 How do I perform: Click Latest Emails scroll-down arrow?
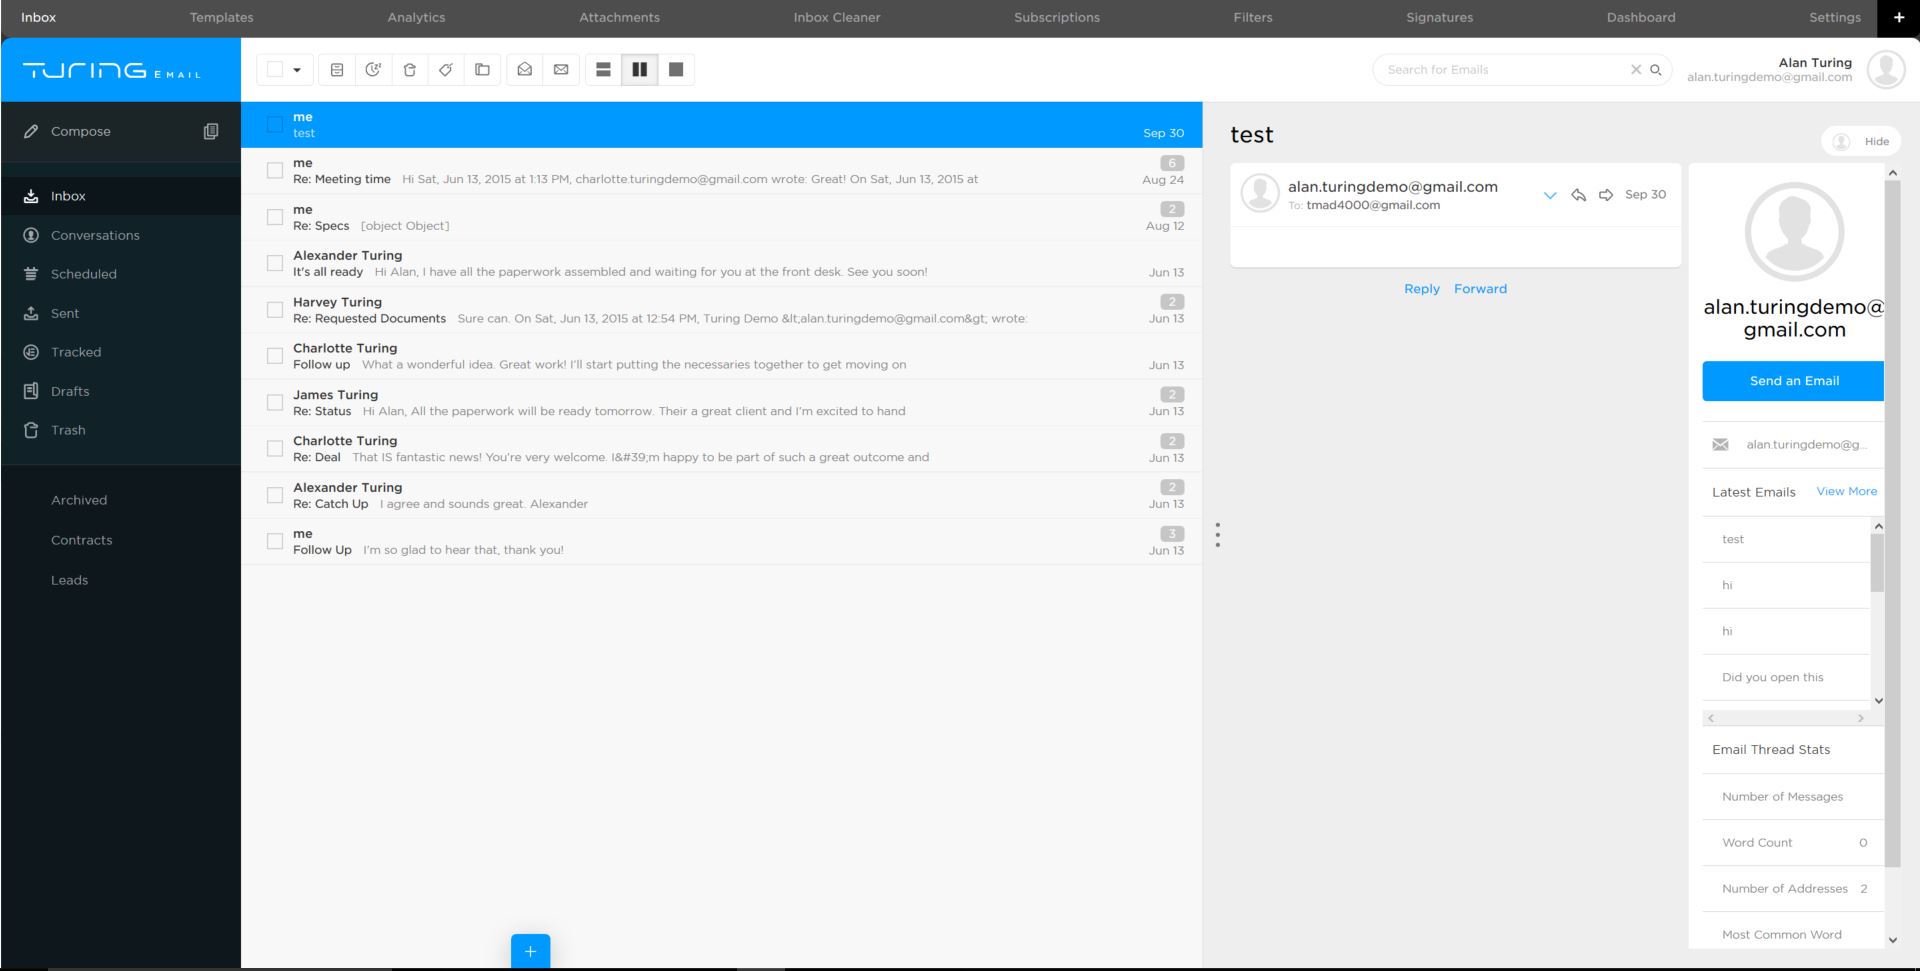1878,700
